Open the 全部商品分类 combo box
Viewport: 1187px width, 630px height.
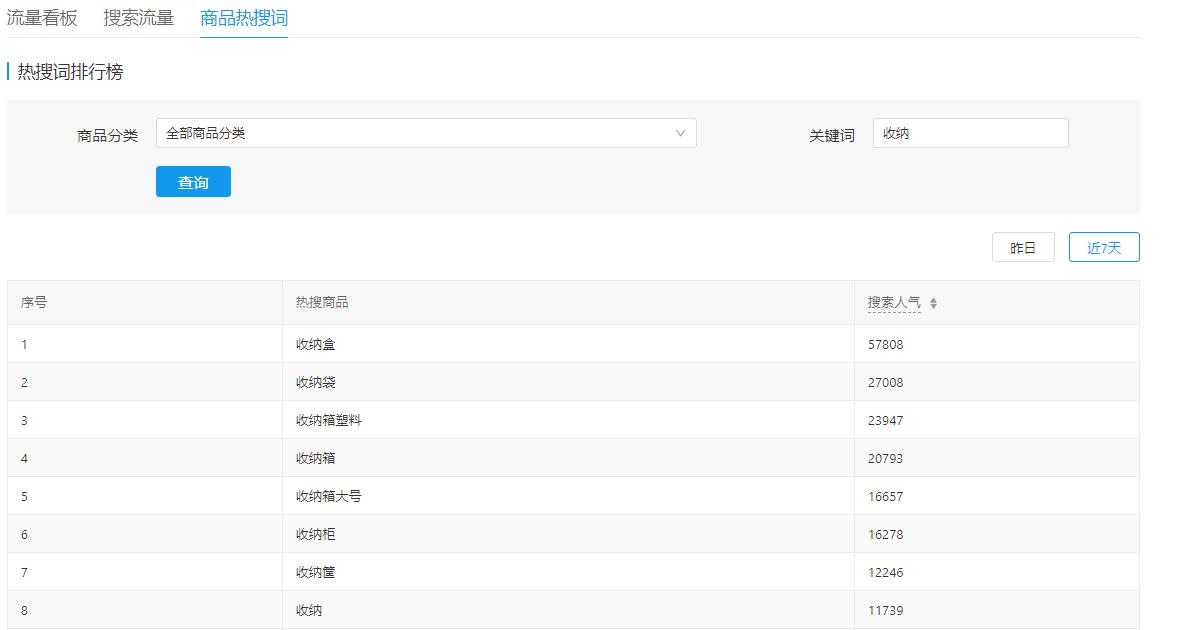coord(425,133)
